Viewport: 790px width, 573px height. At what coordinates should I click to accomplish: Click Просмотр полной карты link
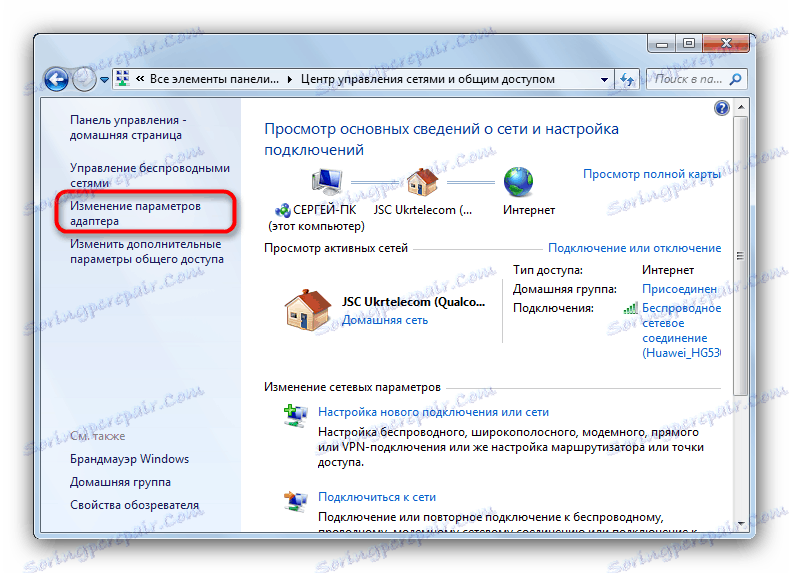click(x=651, y=174)
